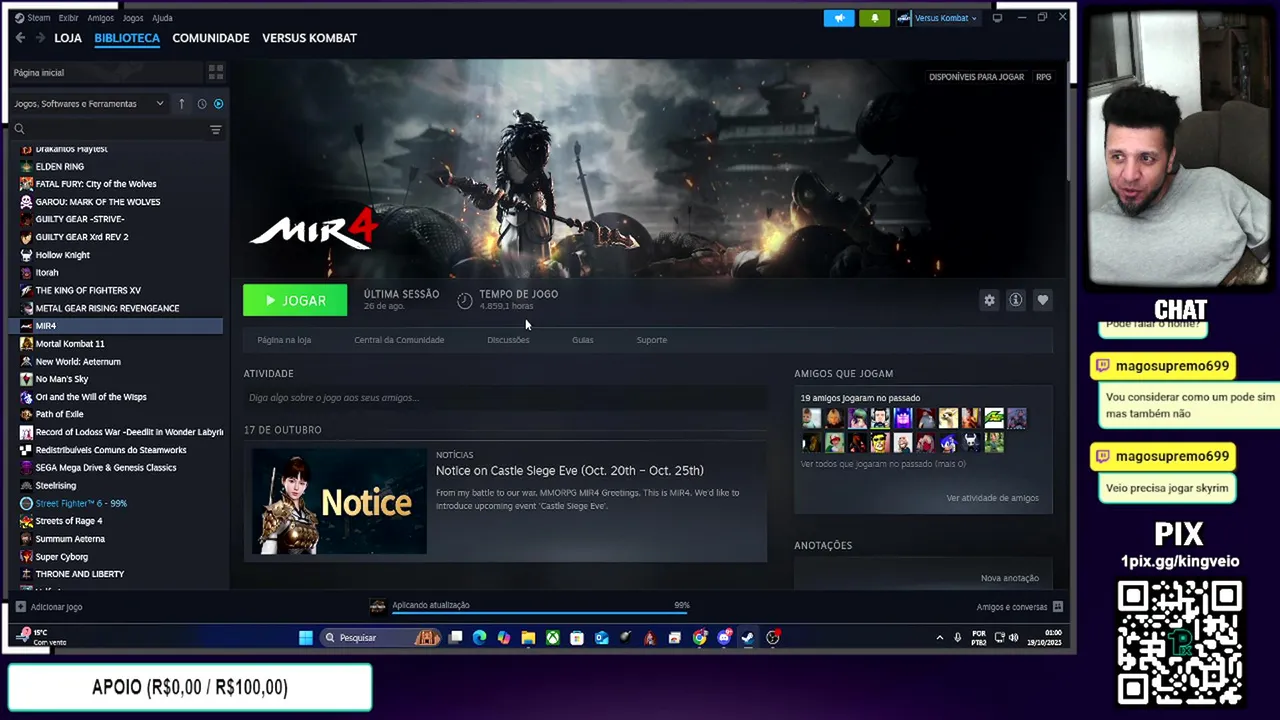Viewport: 1280px width, 720px height.
Task: Click Nova anotação button
Action: pyautogui.click(x=1009, y=578)
